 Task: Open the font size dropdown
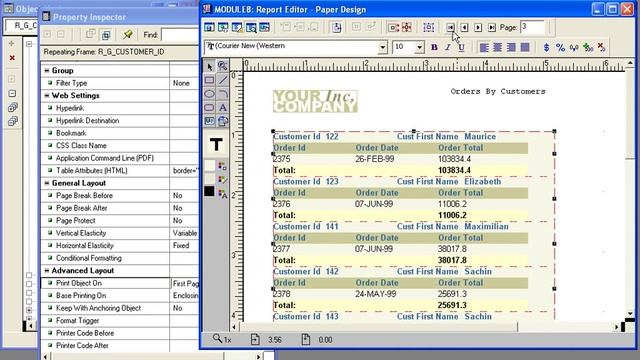pos(419,47)
